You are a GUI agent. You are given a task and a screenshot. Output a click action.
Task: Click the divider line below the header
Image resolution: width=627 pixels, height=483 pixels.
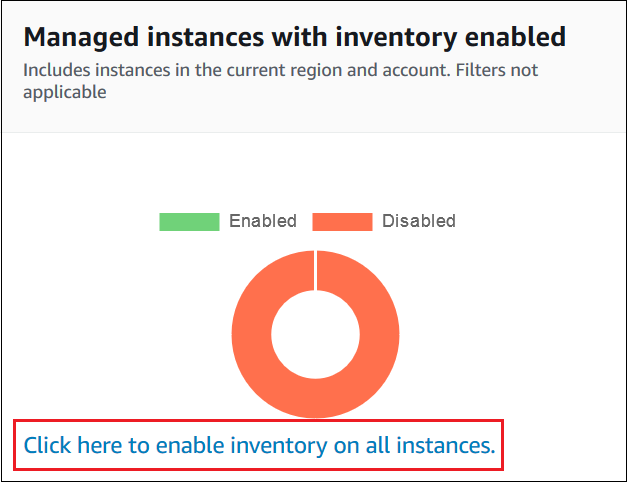(314, 132)
